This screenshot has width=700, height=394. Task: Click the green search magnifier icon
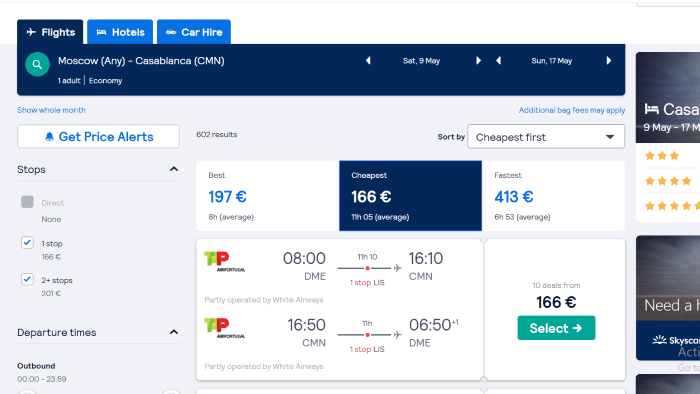pyautogui.click(x=37, y=64)
